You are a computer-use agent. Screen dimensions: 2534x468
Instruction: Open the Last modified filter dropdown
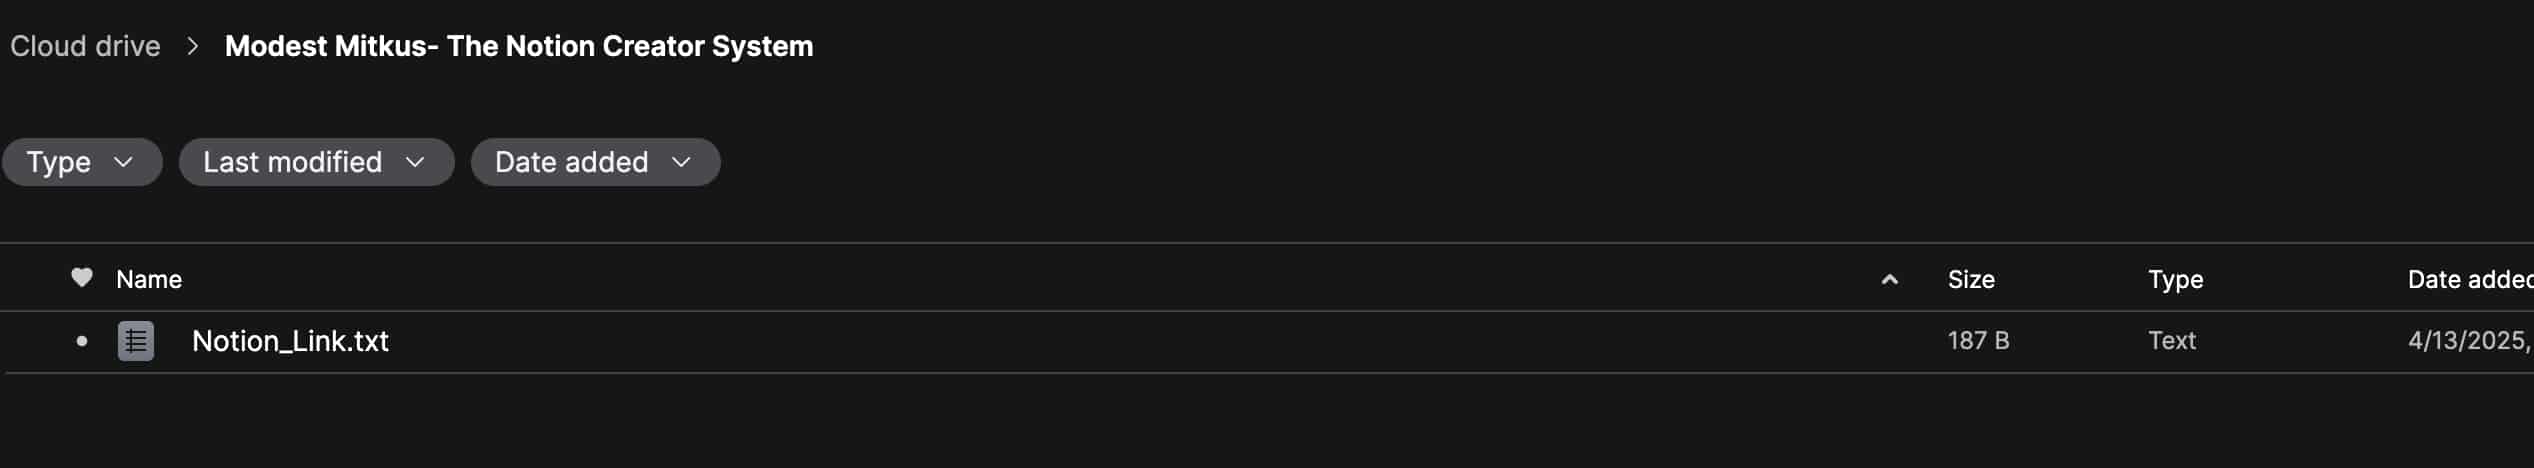click(x=316, y=162)
